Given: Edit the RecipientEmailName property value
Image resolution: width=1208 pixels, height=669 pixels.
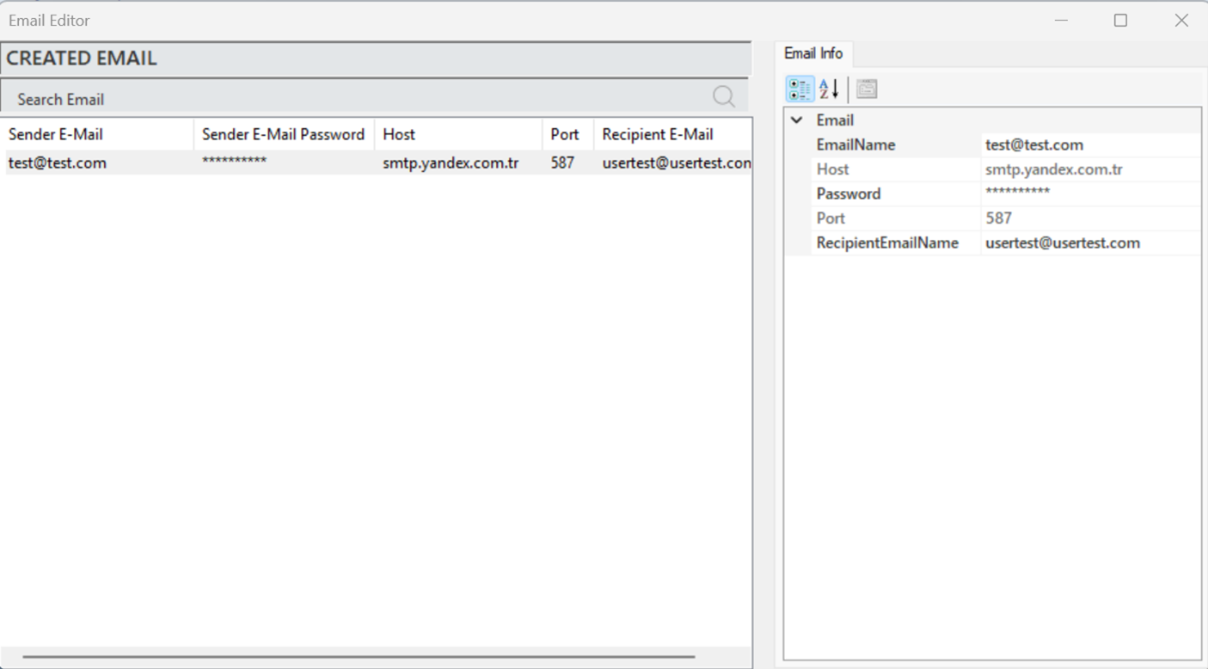Looking at the screenshot, I should [x=1090, y=243].
